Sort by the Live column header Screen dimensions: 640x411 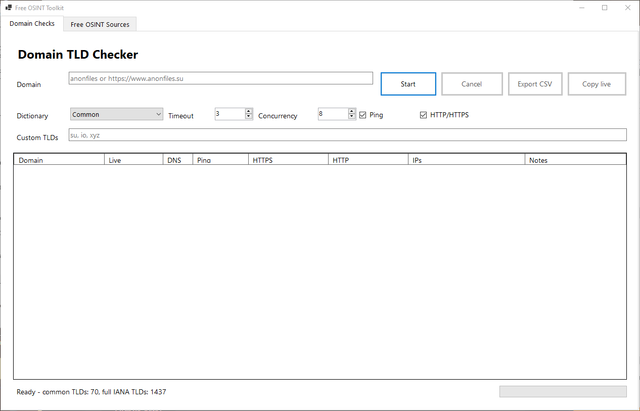[134, 160]
